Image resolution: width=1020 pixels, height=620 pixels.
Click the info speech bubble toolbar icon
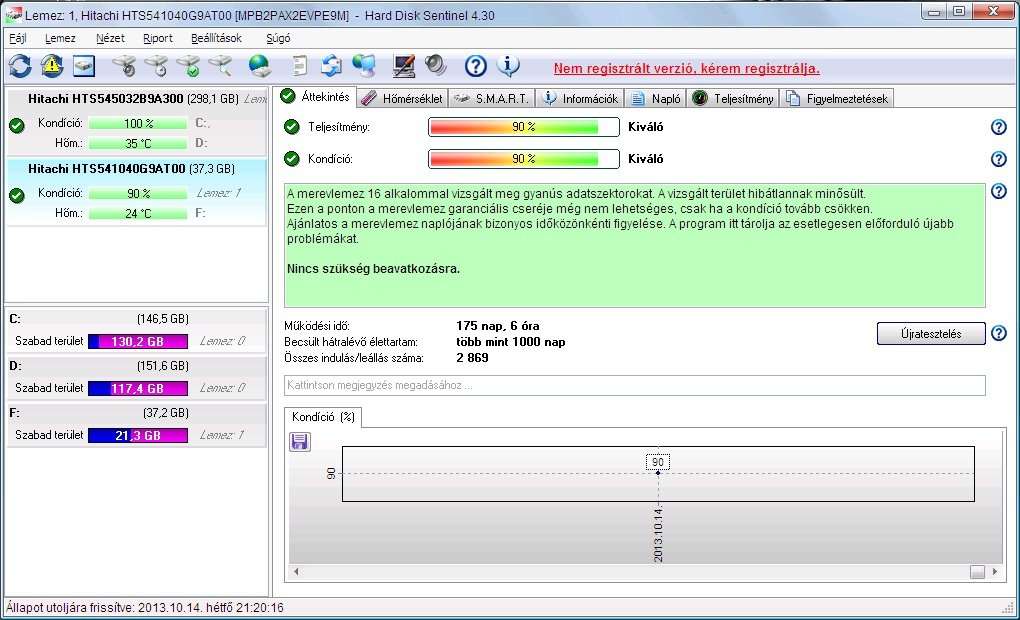(x=508, y=66)
